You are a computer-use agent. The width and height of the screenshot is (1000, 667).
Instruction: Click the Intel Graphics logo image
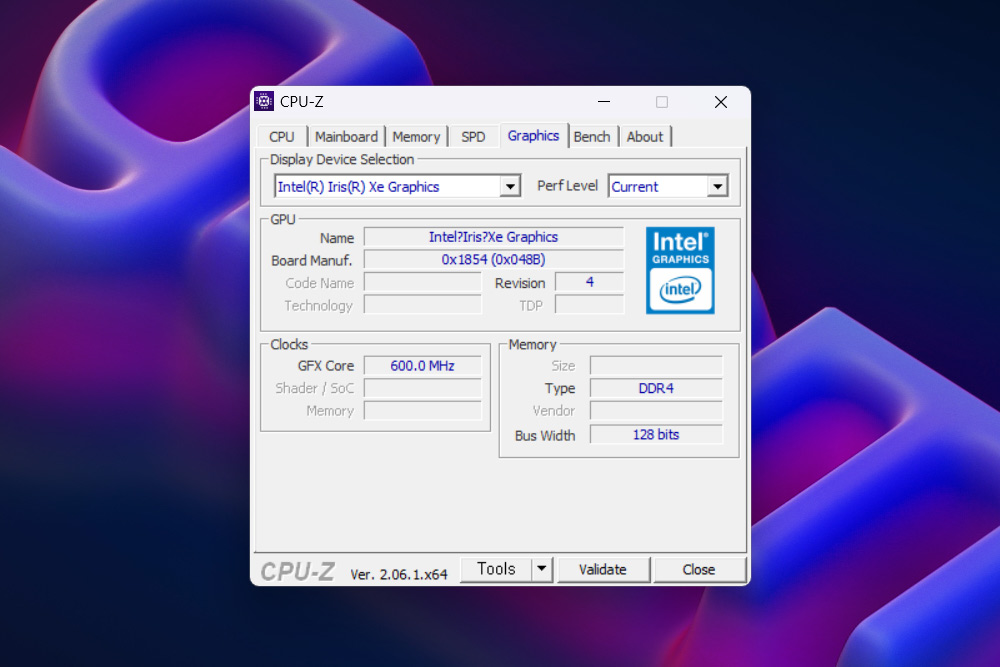[680, 270]
